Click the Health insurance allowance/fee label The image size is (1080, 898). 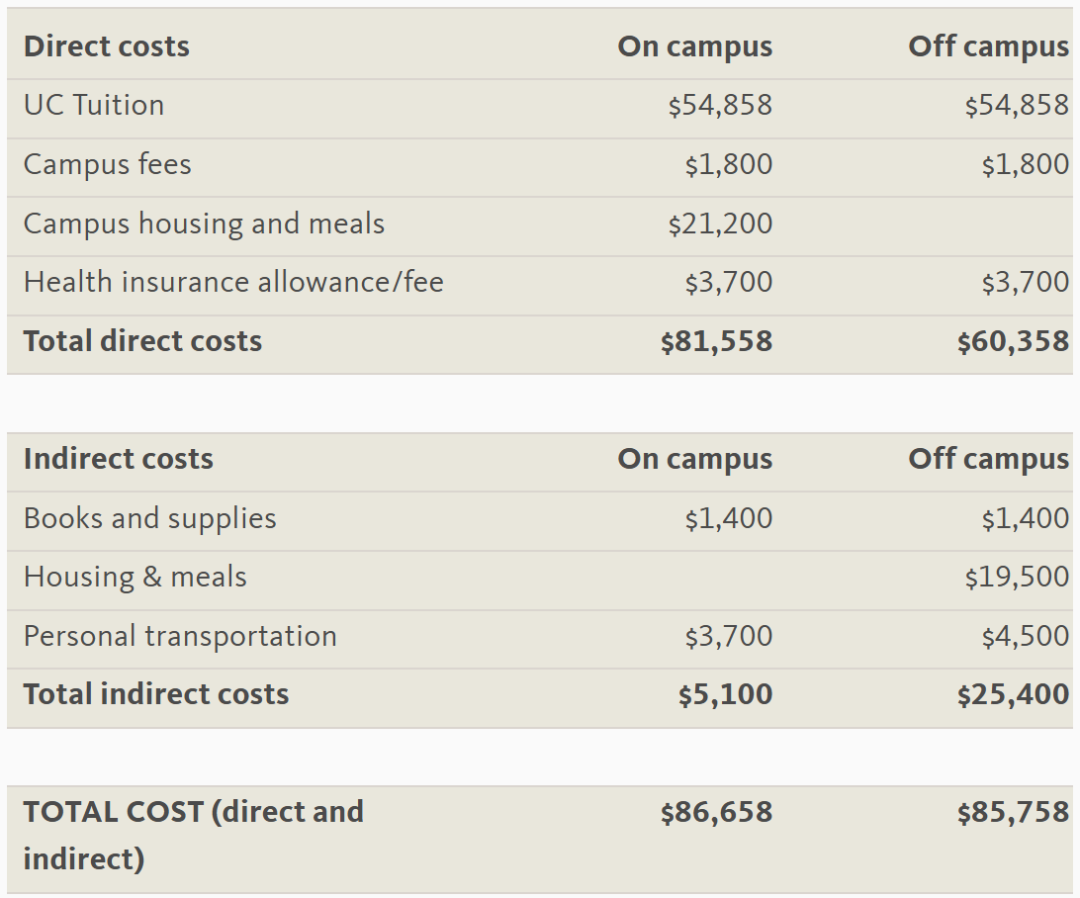[x=233, y=282]
